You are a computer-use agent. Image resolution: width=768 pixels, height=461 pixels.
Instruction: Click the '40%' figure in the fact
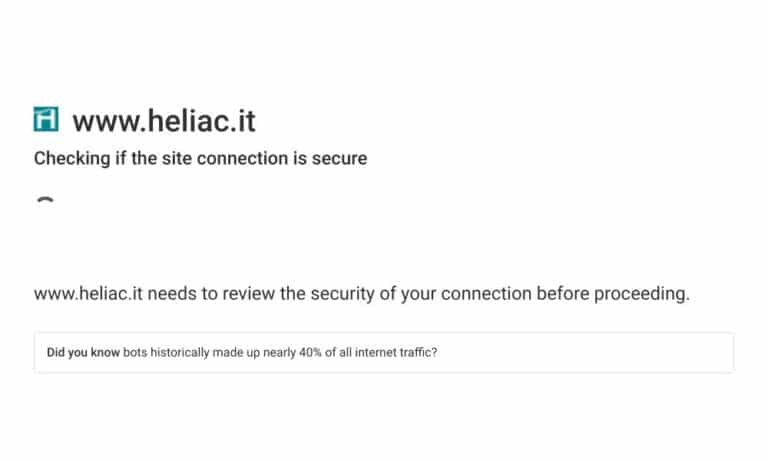(310, 352)
